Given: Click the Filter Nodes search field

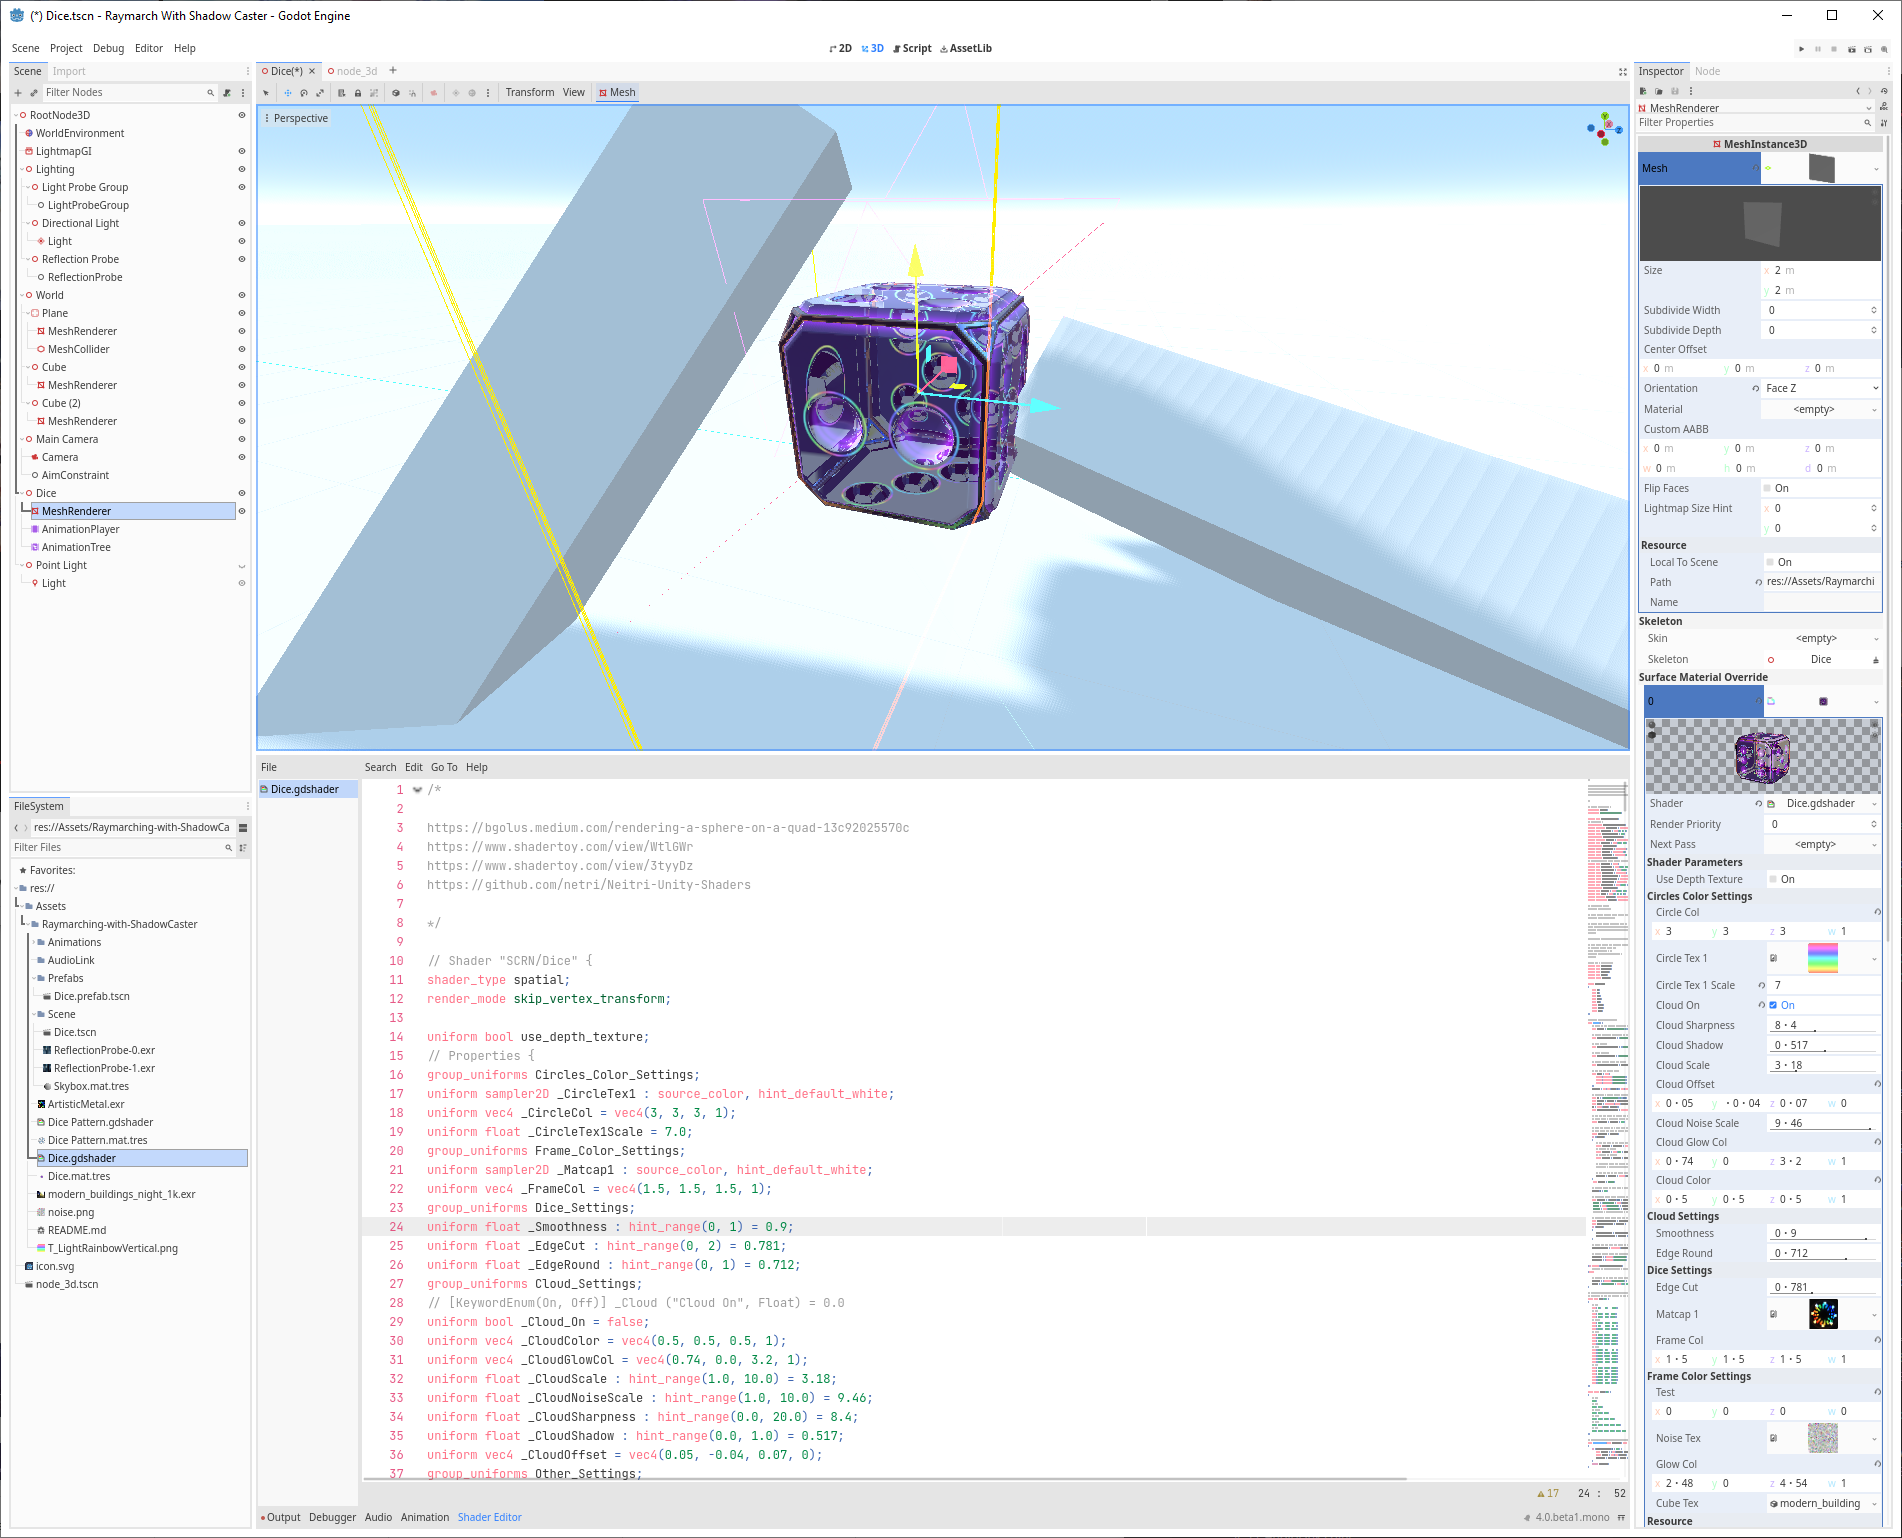Looking at the screenshot, I should pyautogui.click(x=128, y=93).
